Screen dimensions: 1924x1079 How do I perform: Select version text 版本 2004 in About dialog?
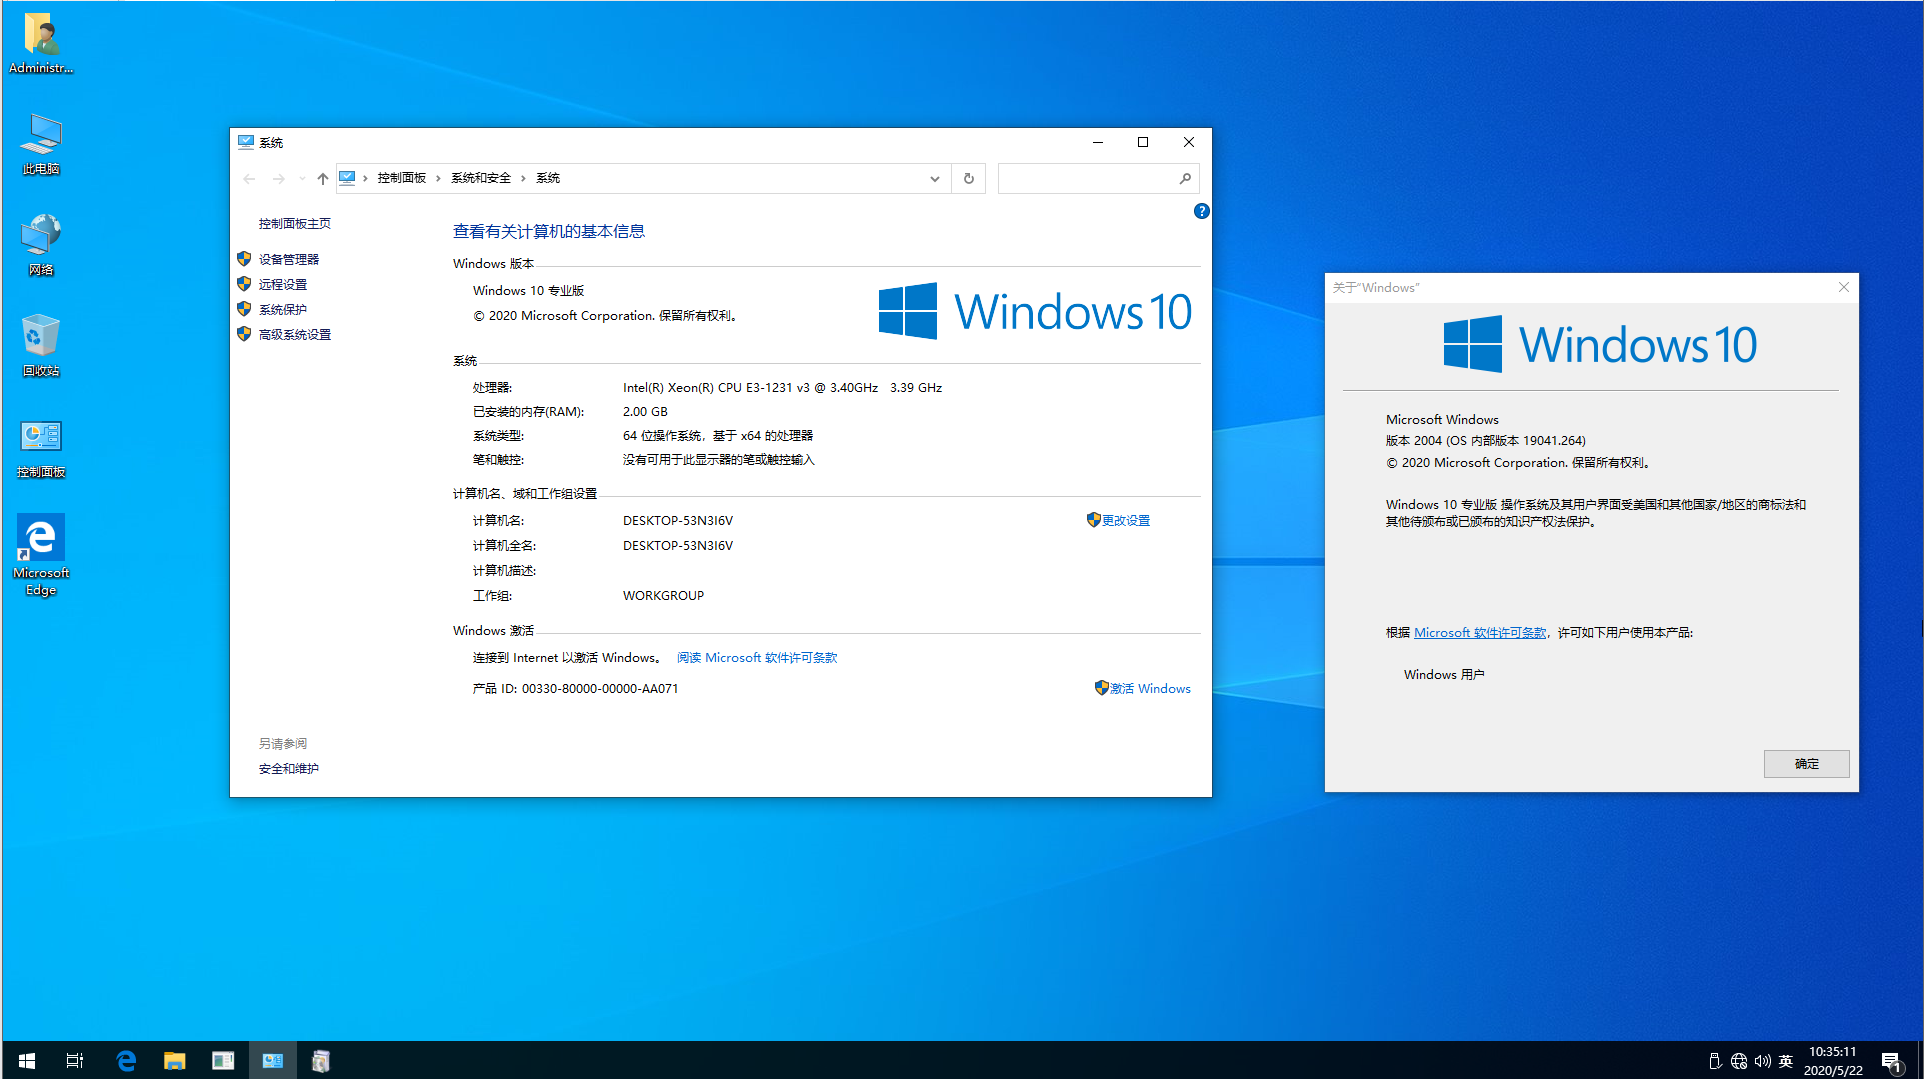tap(1485, 441)
